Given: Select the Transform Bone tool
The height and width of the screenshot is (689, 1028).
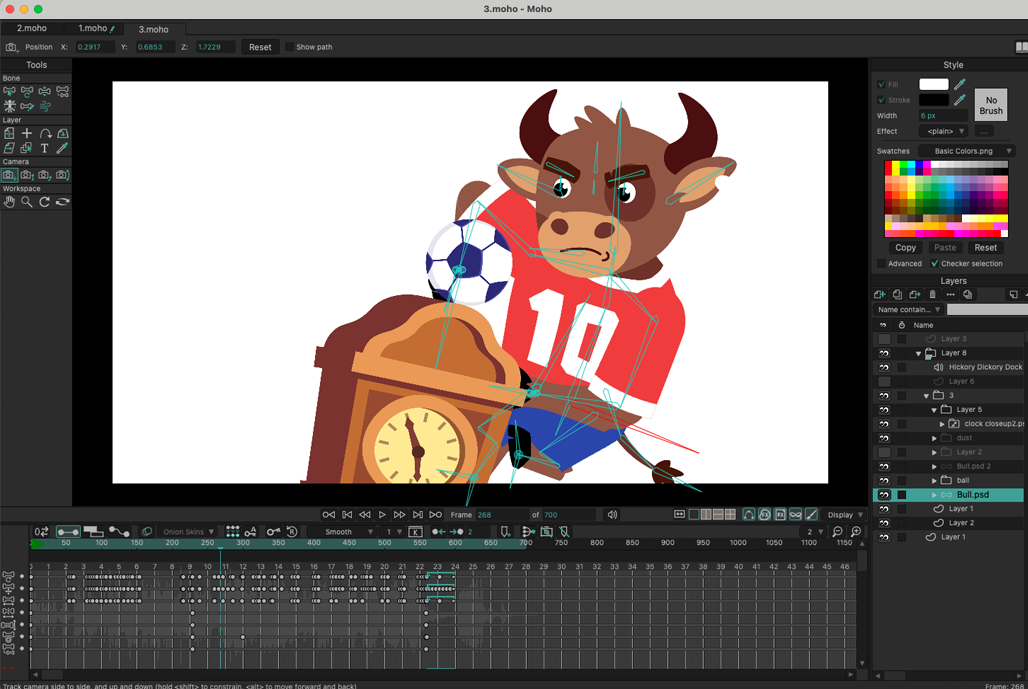Looking at the screenshot, I should coord(9,91).
